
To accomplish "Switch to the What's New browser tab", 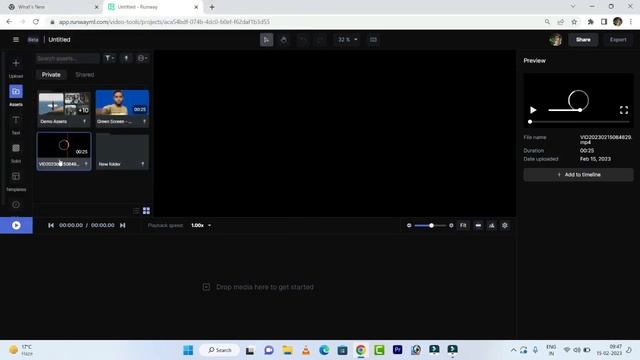I will pyautogui.click(x=54, y=7).
